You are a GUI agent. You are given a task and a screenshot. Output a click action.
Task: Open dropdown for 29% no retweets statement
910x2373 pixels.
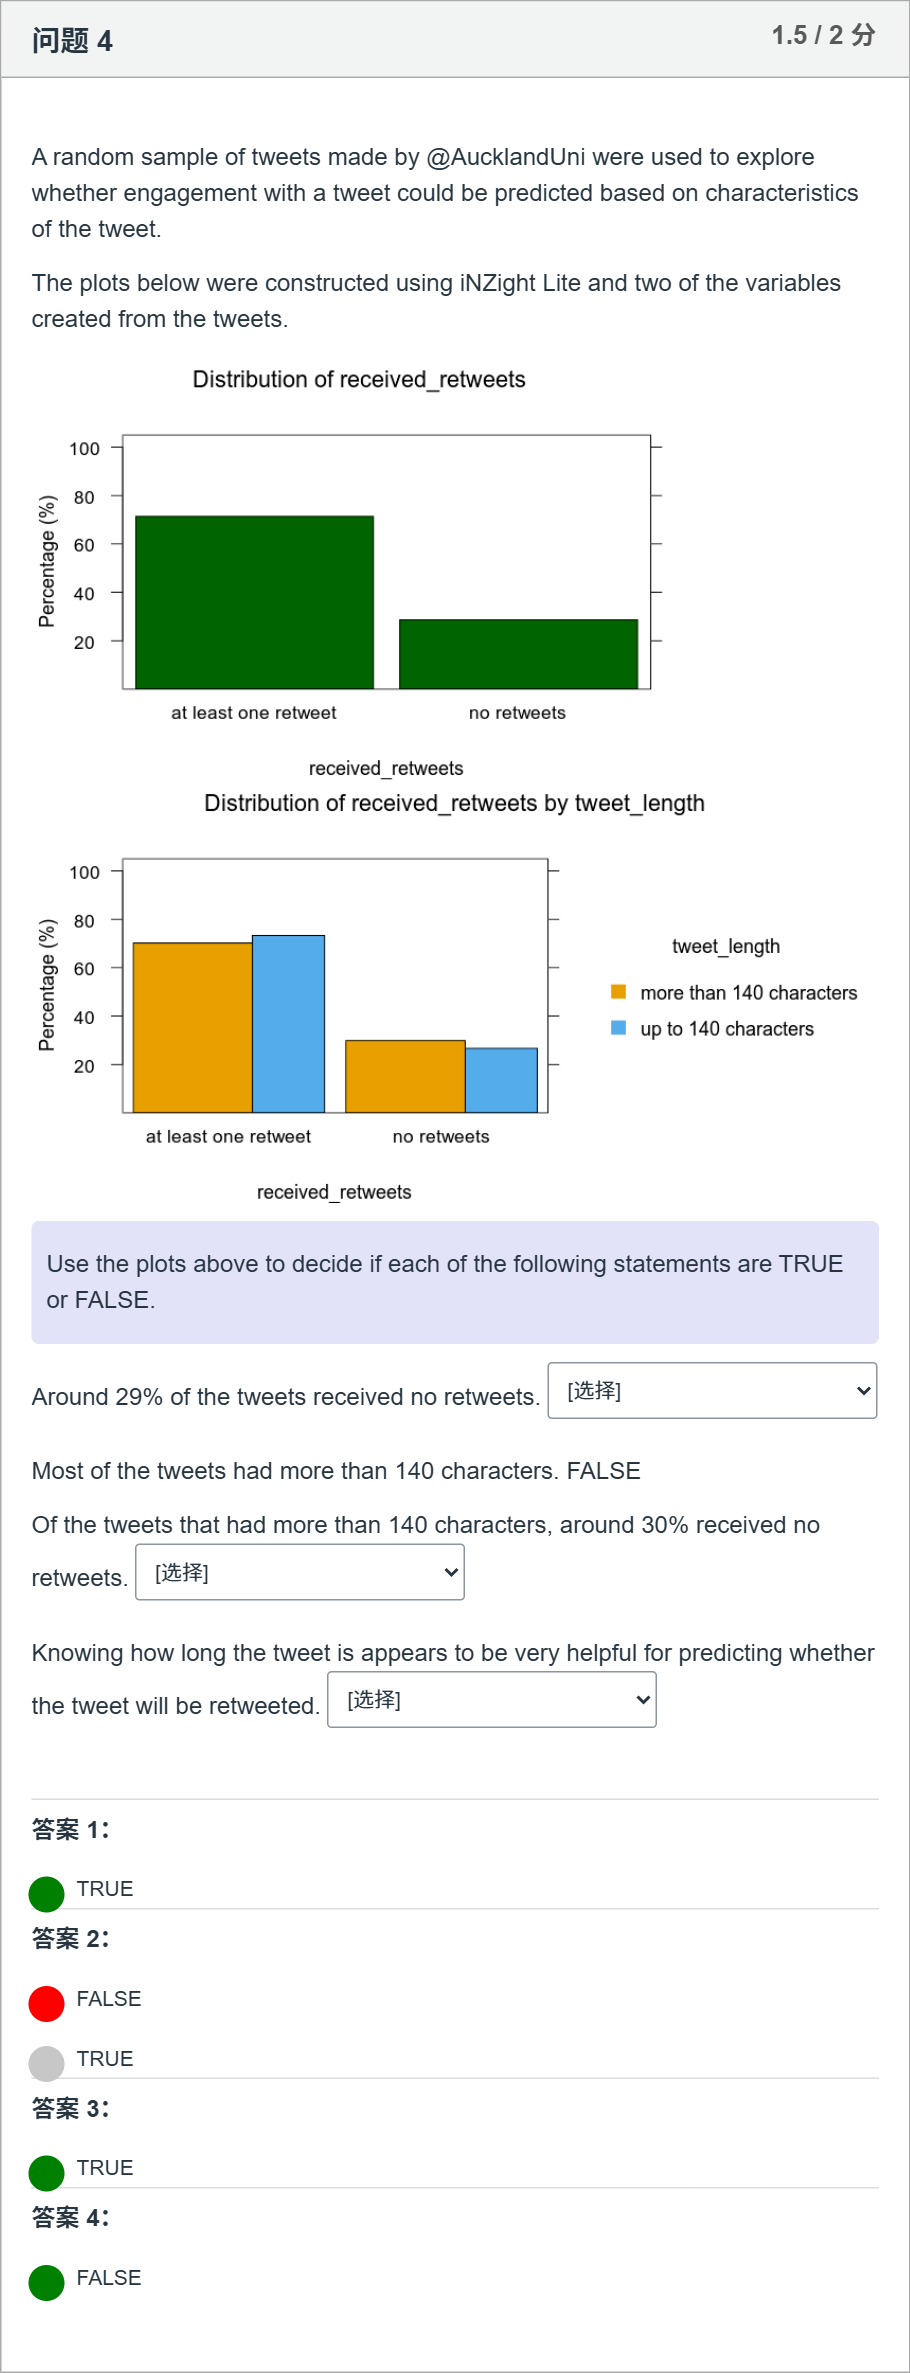tap(712, 1390)
